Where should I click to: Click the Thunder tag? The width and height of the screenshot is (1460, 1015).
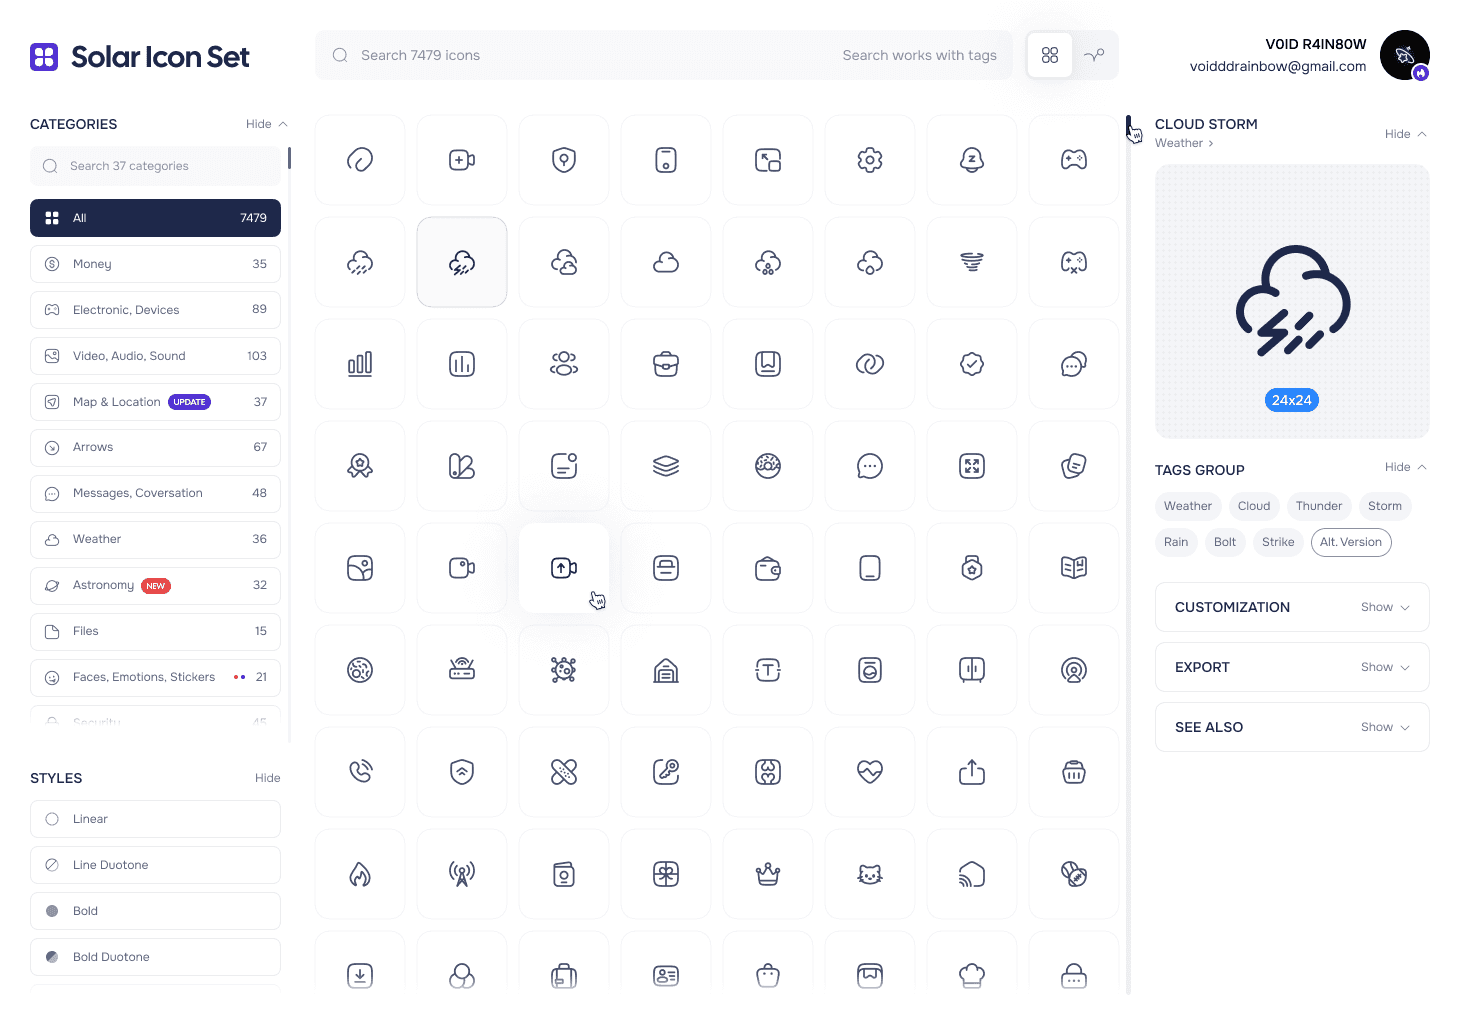click(1318, 506)
